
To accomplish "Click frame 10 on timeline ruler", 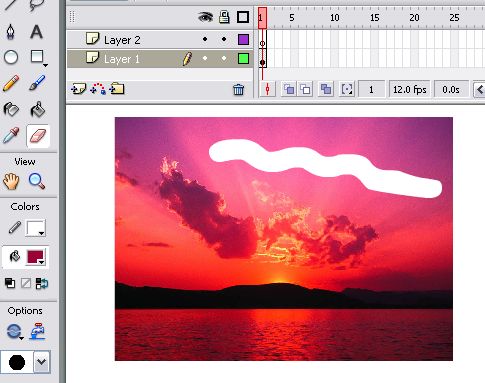I will (x=334, y=18).
